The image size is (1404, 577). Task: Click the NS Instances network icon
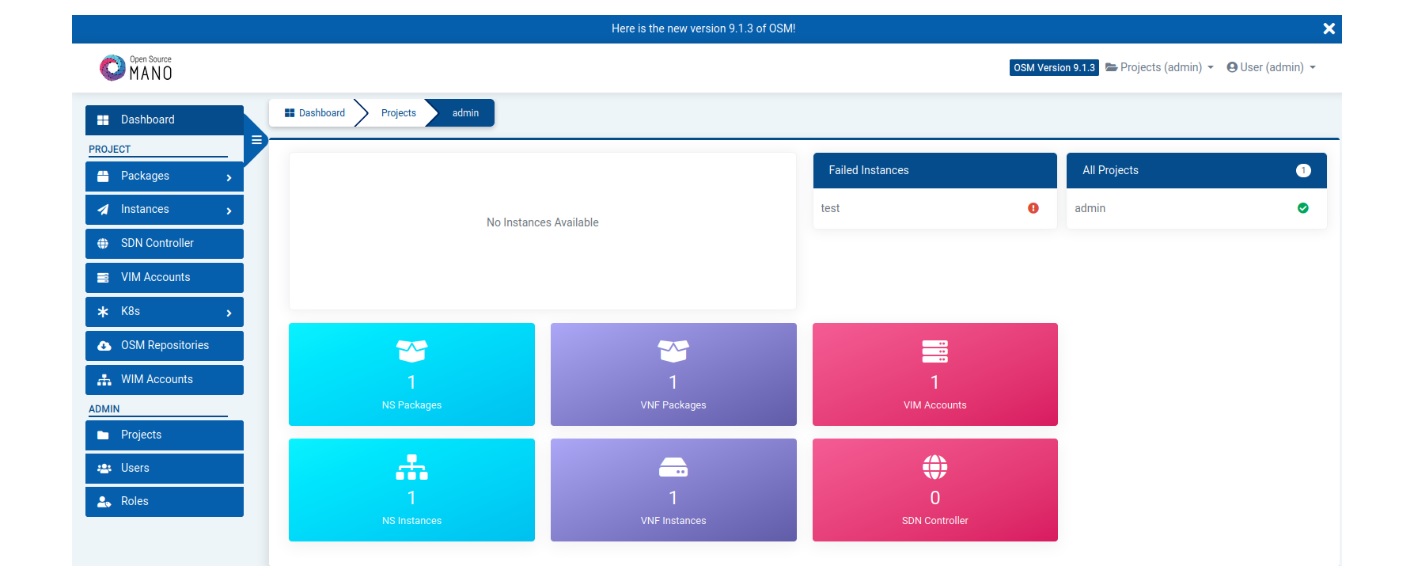tap(411, 467)
